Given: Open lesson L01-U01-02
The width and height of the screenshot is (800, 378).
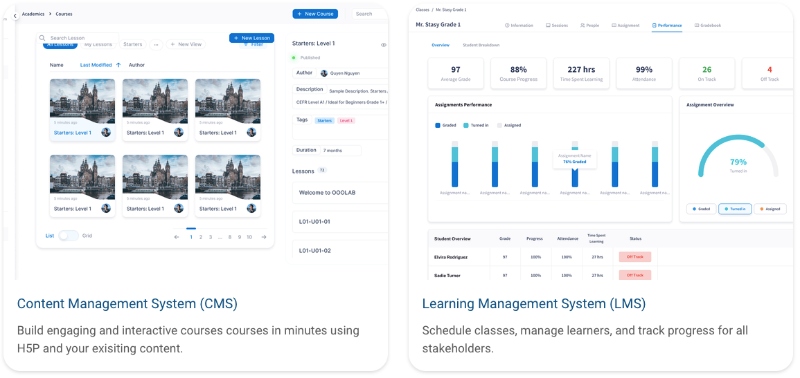Looking at the screenshot, I should coord(340,250).
